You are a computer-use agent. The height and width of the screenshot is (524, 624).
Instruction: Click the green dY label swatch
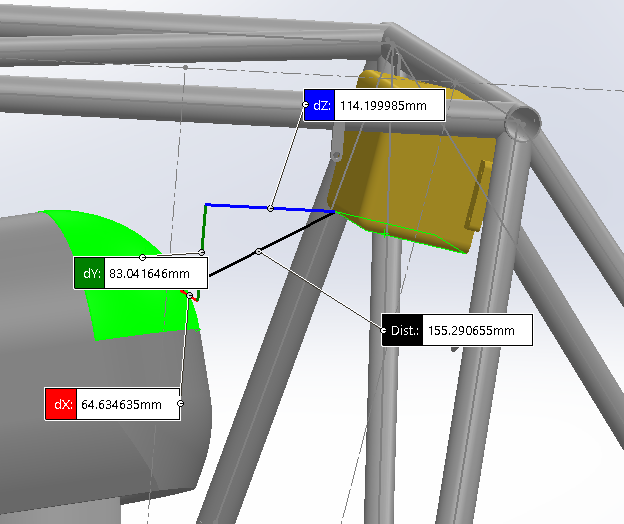coord(89,272)
